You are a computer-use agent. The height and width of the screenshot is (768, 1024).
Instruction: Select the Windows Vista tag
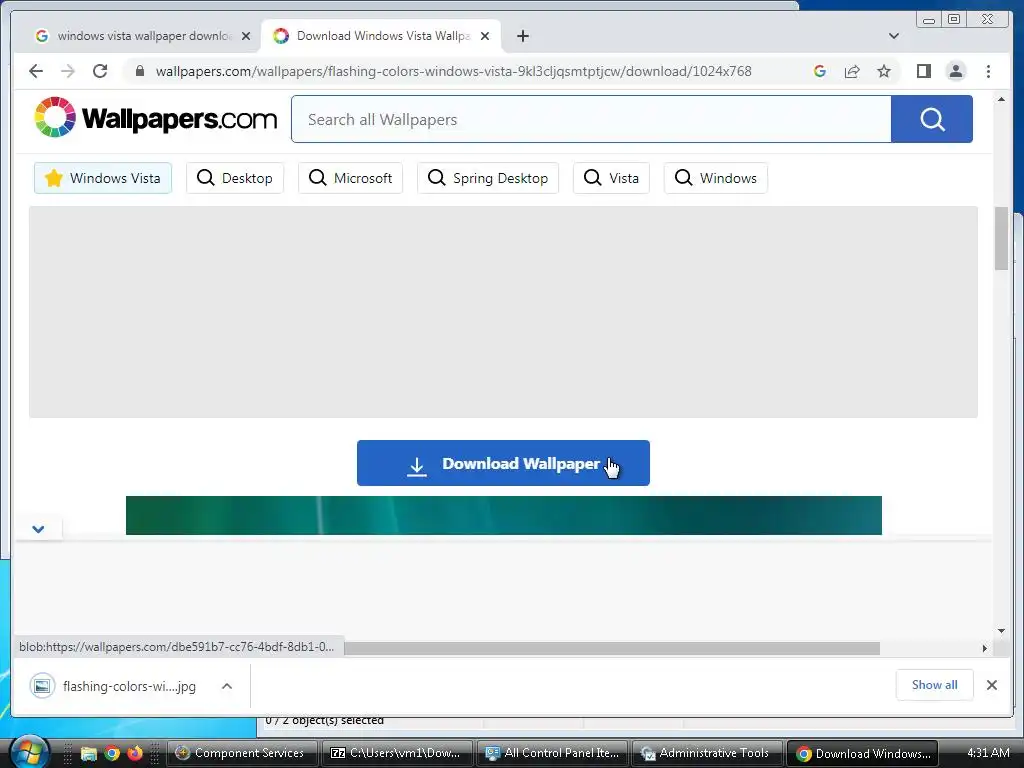pos(103,178)
